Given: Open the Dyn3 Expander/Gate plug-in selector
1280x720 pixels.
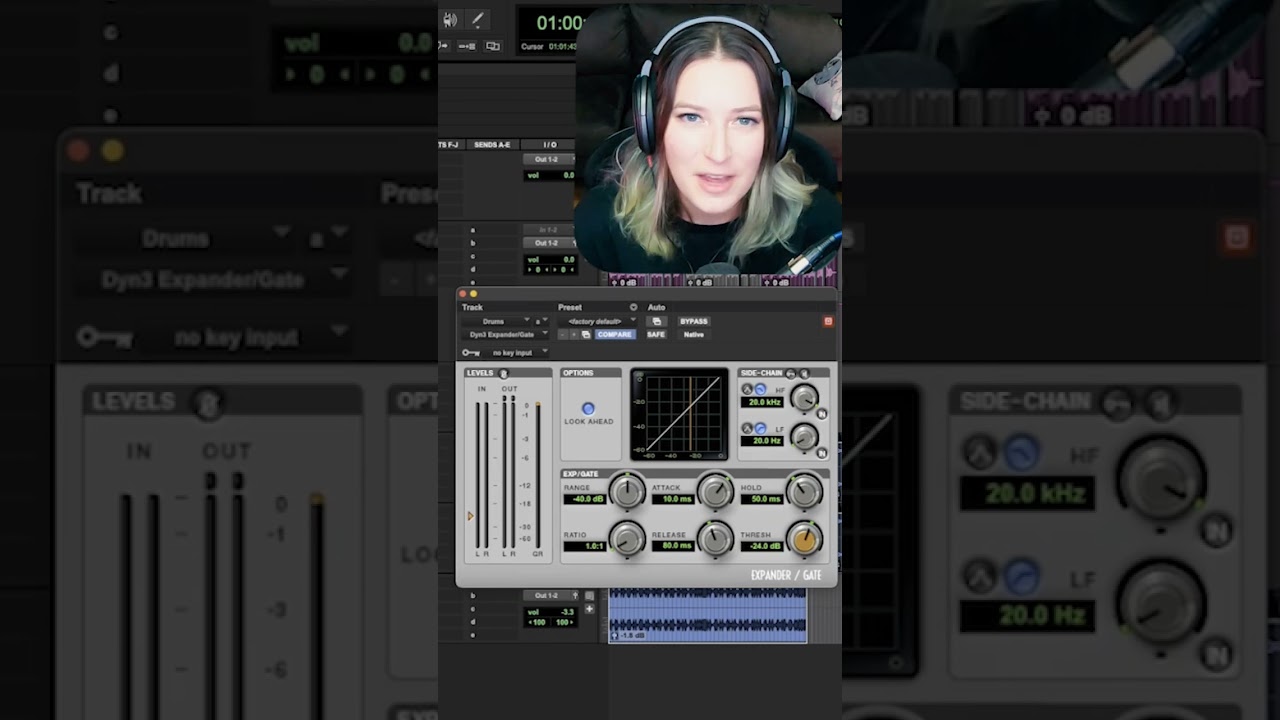Looking at the screenshot, I should tap(506, 335).
